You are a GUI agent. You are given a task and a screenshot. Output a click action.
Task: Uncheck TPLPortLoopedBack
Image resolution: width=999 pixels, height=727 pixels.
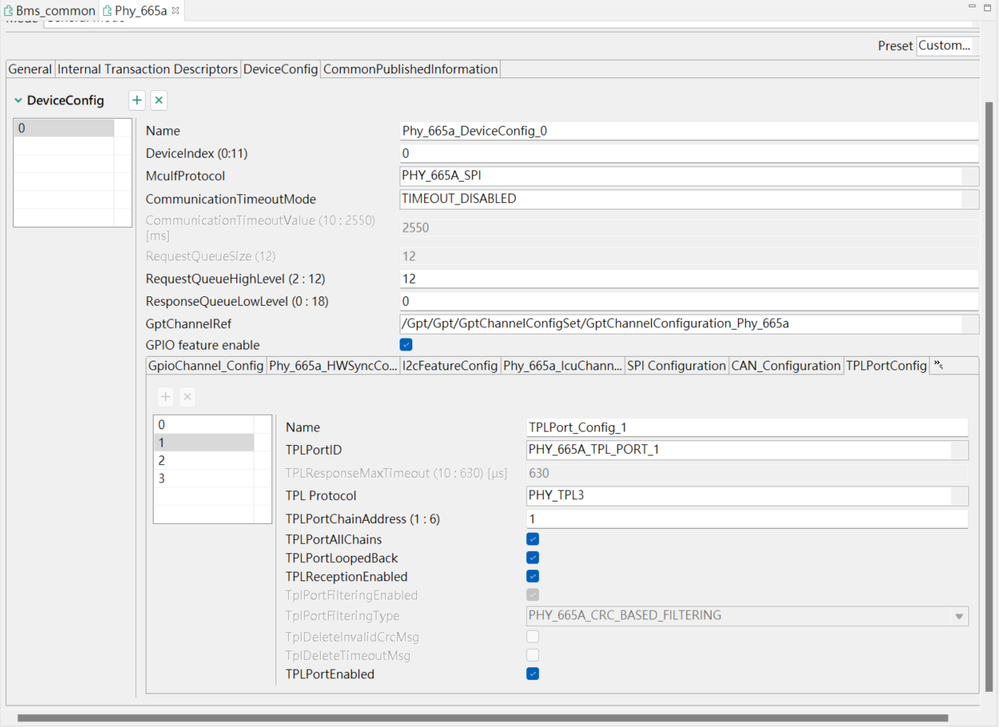(x=533, y=558)
